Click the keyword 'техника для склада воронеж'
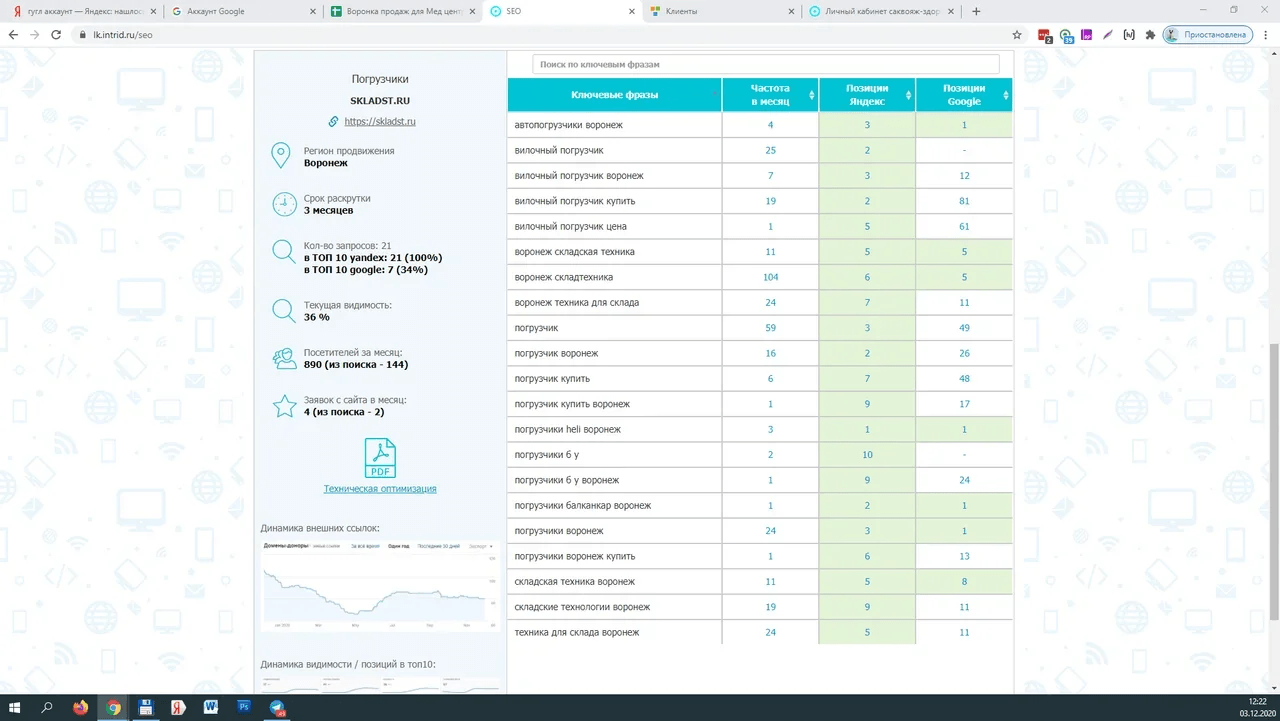The width and height of the screenshot is (1280, 721). pos(576,632)
